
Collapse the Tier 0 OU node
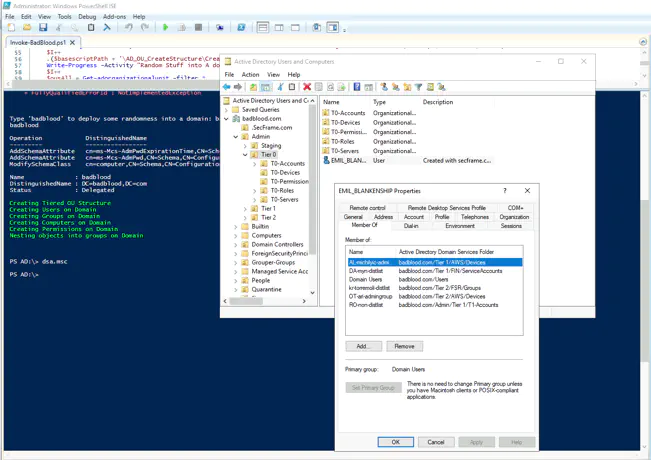245,154
